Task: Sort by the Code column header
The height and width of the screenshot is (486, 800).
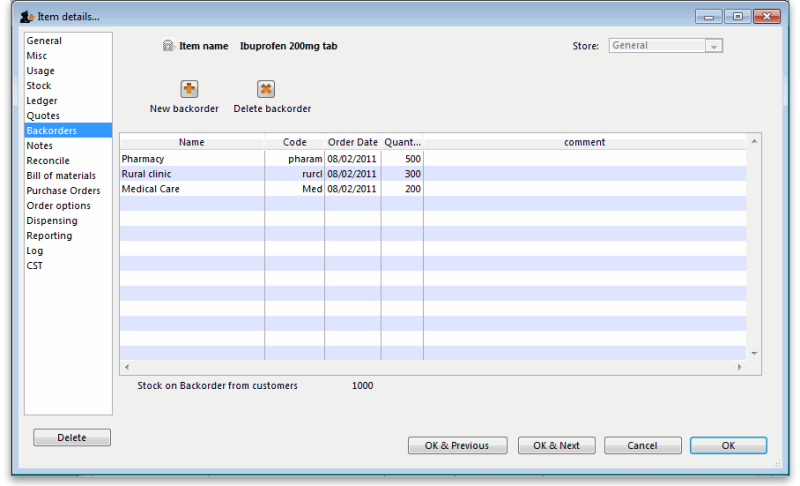Action: point(294,142)
